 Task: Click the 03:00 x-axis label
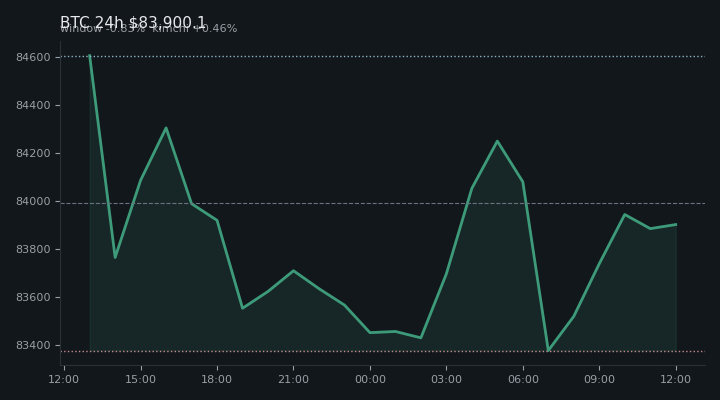click(x=446, y=379)
